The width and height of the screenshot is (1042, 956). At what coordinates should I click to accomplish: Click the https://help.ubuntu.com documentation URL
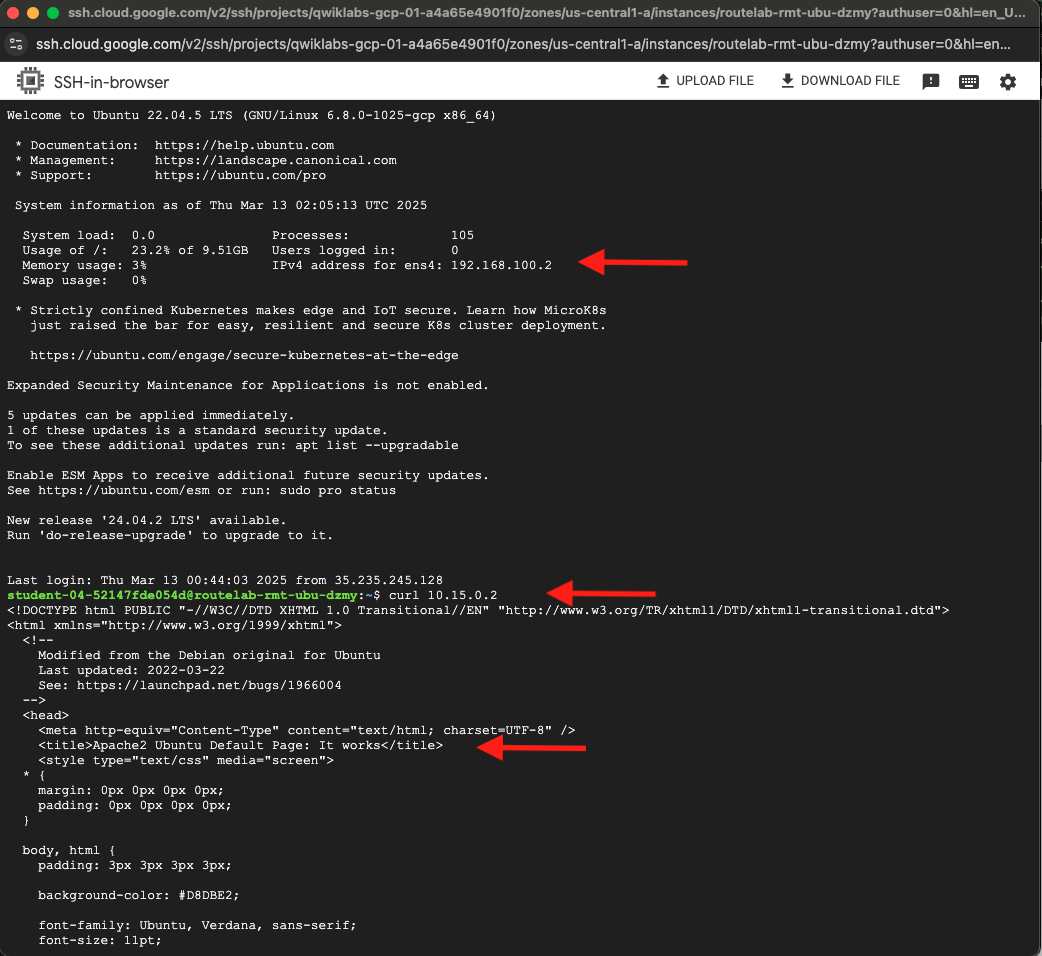click(x=245, y=145)
